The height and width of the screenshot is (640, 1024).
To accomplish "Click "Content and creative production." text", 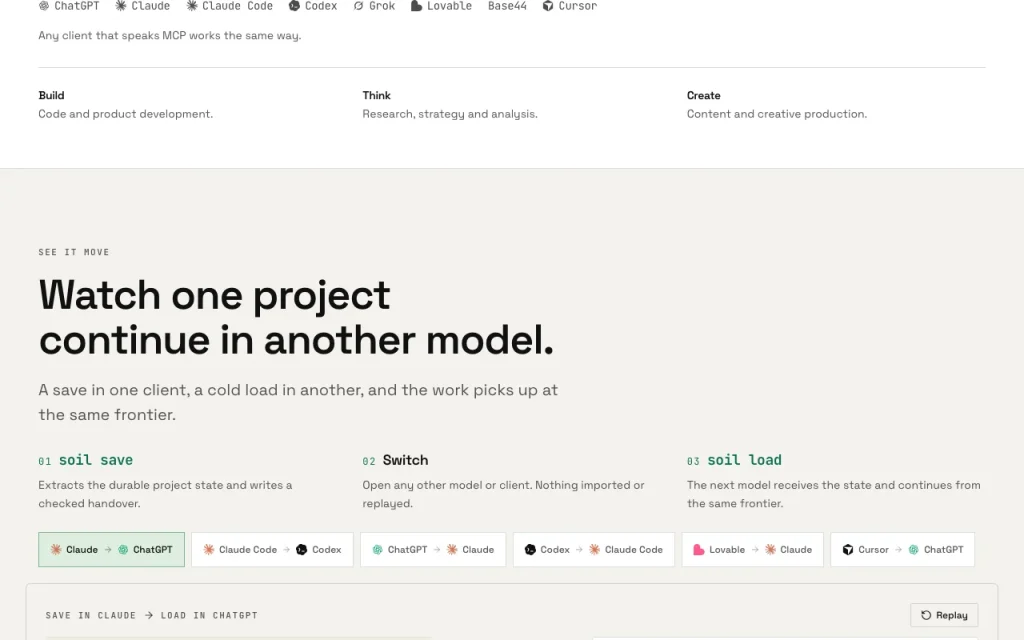I will (777, 114).
